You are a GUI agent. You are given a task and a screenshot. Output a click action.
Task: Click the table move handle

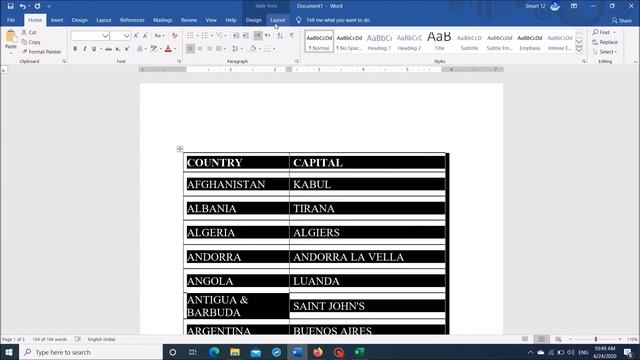click(180, 149)
